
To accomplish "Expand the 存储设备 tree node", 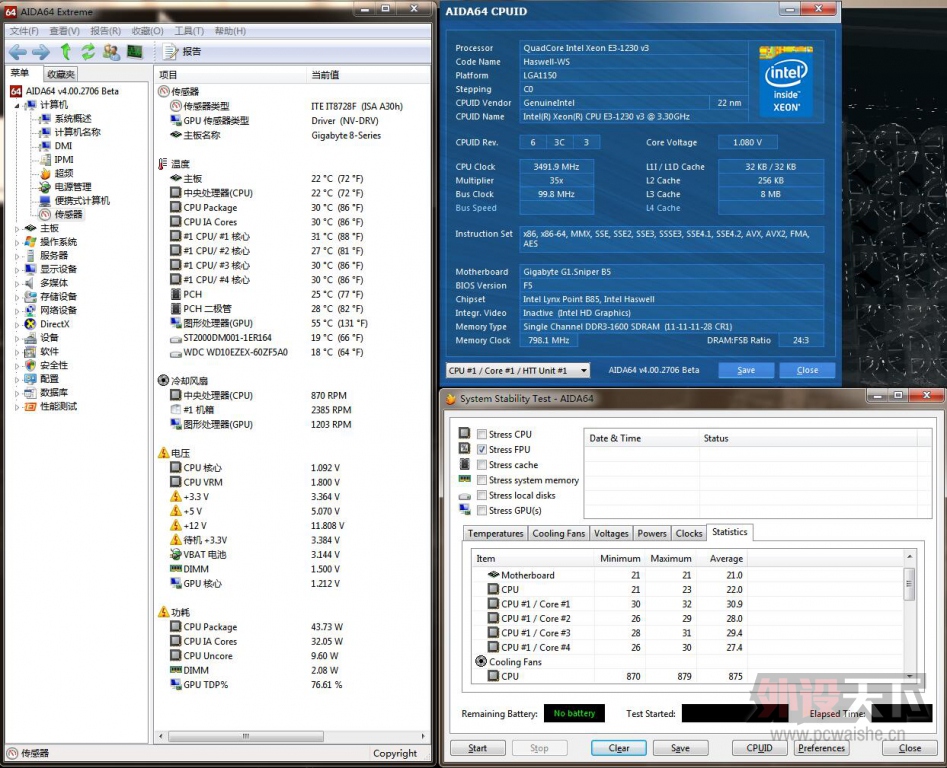I will tap(17, 296).
